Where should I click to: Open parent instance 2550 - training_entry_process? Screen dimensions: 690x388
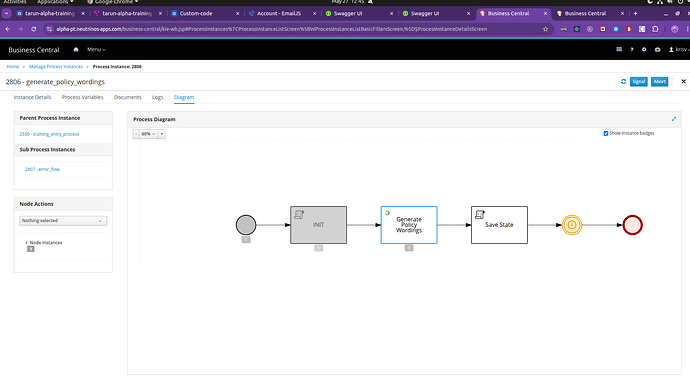[49, 134]
